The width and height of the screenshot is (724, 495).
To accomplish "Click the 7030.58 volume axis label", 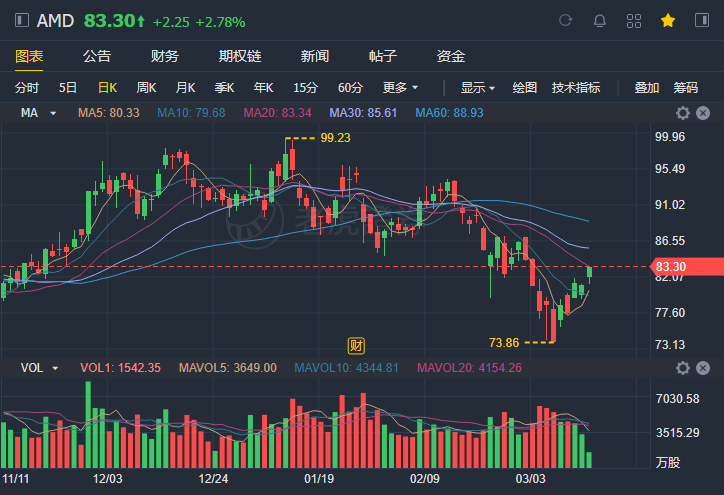I will (x=677, y=398).
